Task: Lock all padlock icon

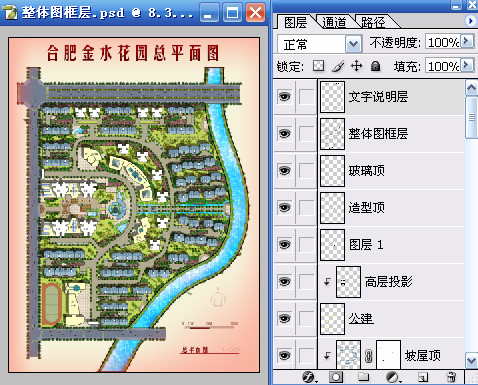Action: (375, 66)
